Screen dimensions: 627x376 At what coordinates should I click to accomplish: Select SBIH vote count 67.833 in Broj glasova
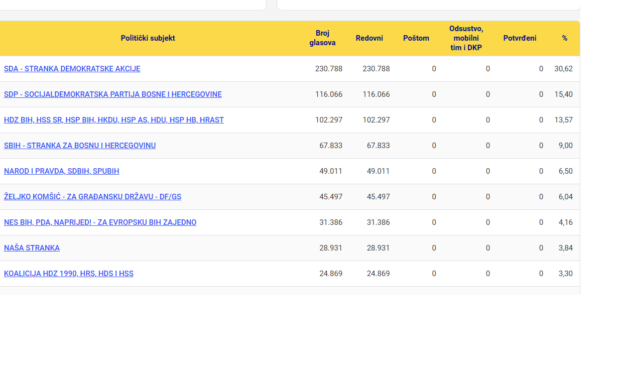click(331, 146)
